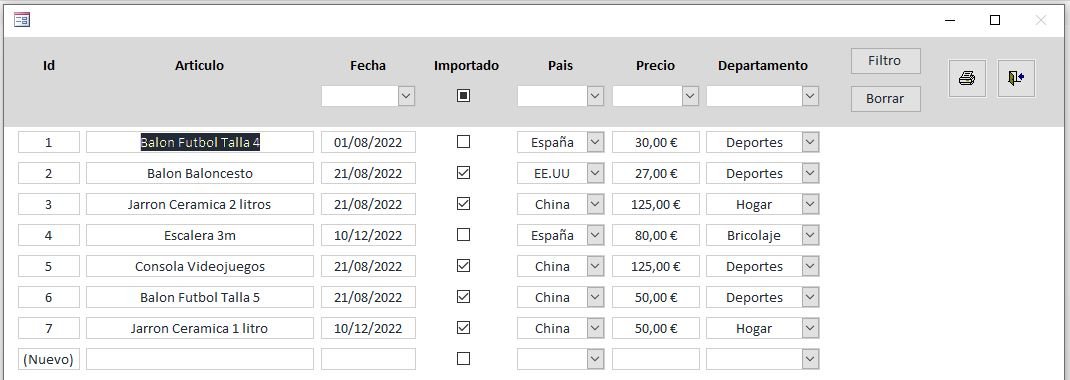The image size is (1070, 380).
Task: Click the empty Articulo field in Nuevo row
Action: pos(200,359)
